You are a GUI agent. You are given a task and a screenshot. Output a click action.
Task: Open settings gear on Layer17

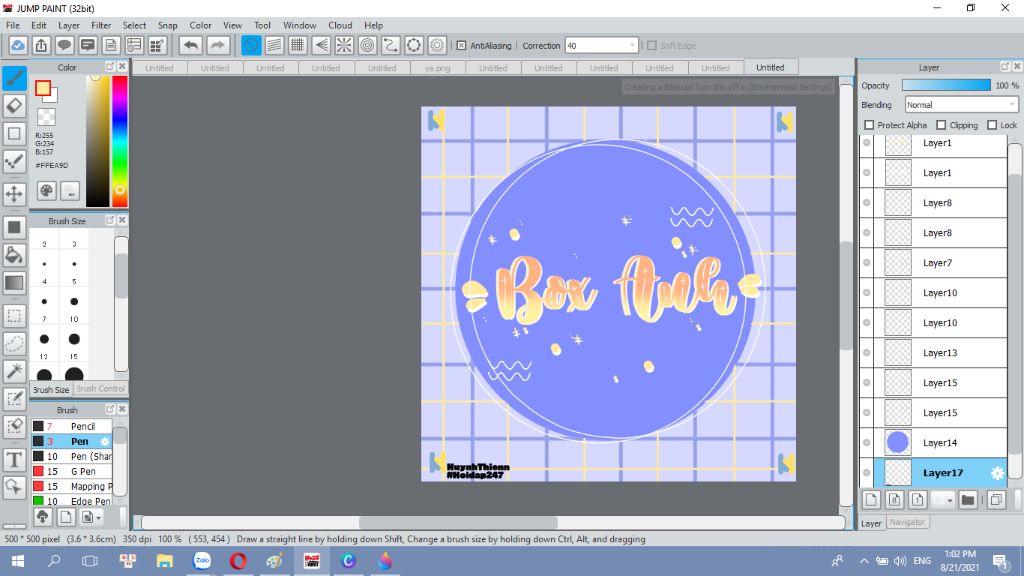tap(997, 473)
